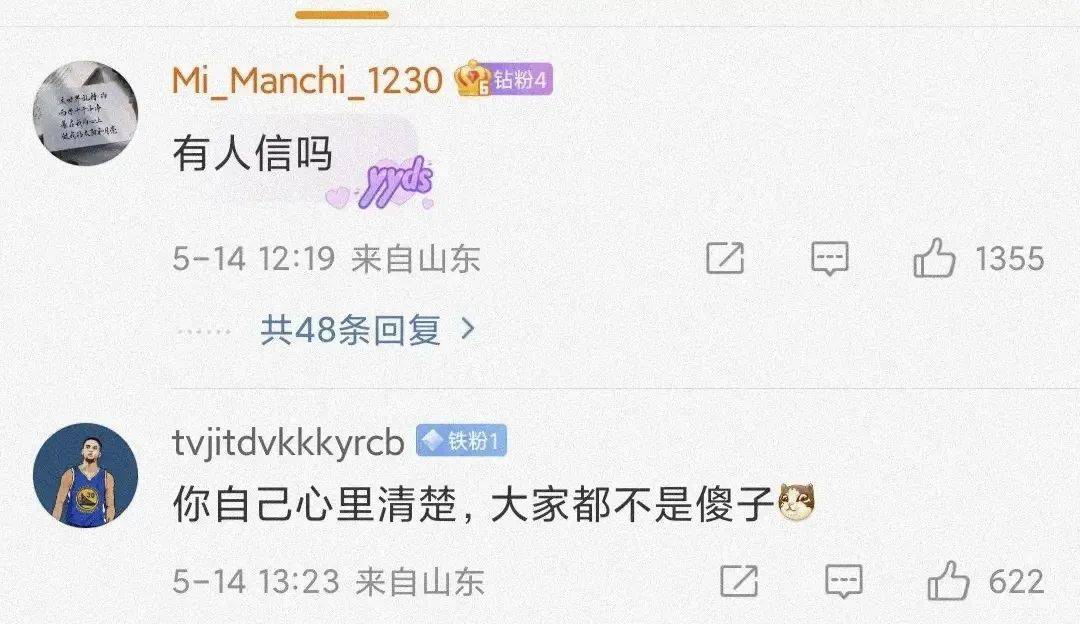Tap the purple yyds sticker
Screen dimensions: 1080x624
382,183
